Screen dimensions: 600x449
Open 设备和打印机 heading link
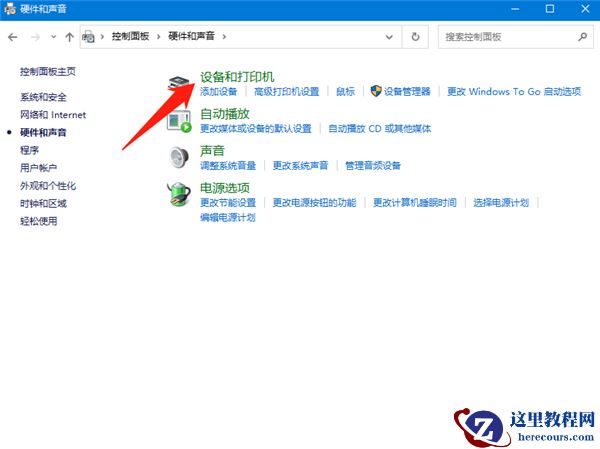coord(237,77)
